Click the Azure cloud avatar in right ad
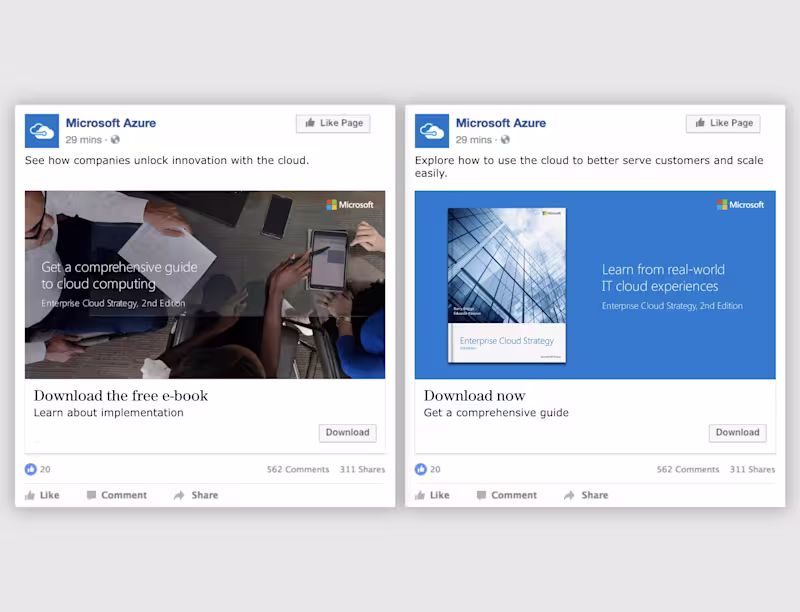This screenshot has height=612, width=800. (x=432, y=131)
